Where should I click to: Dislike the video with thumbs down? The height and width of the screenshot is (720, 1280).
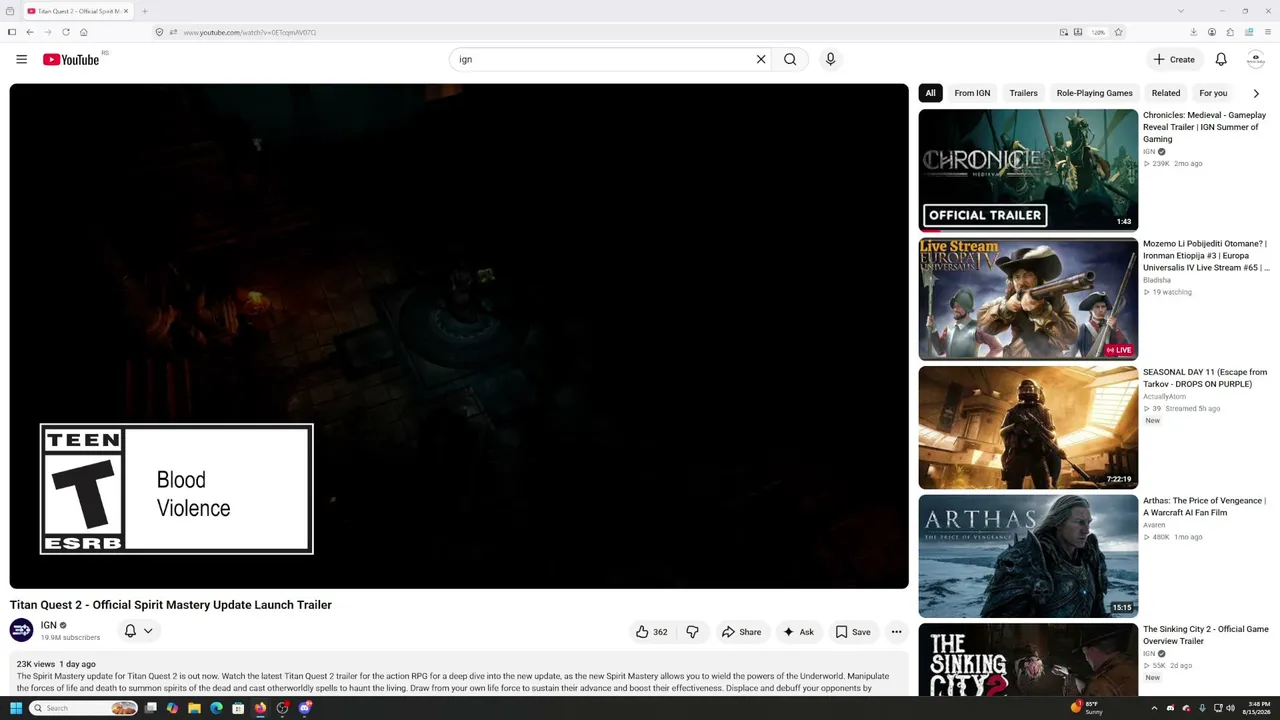click(x=692, y=632)
